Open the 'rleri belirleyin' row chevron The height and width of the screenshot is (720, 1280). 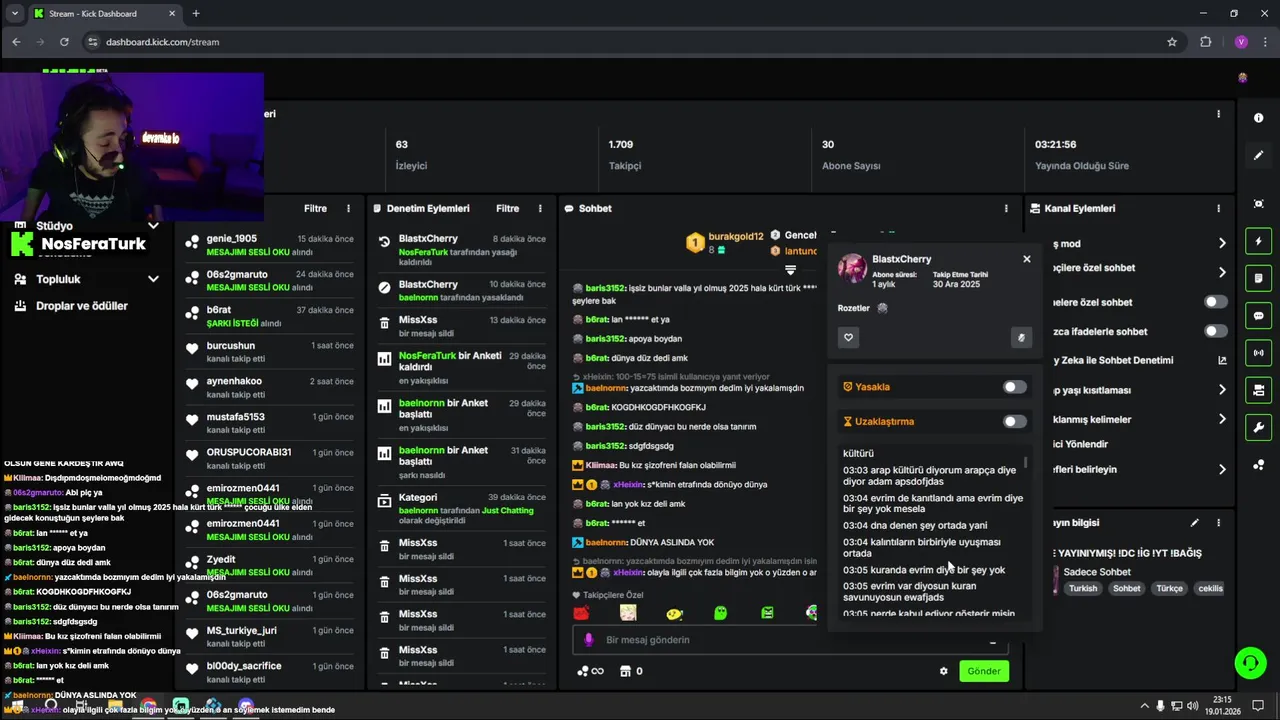coord(1222,469)
